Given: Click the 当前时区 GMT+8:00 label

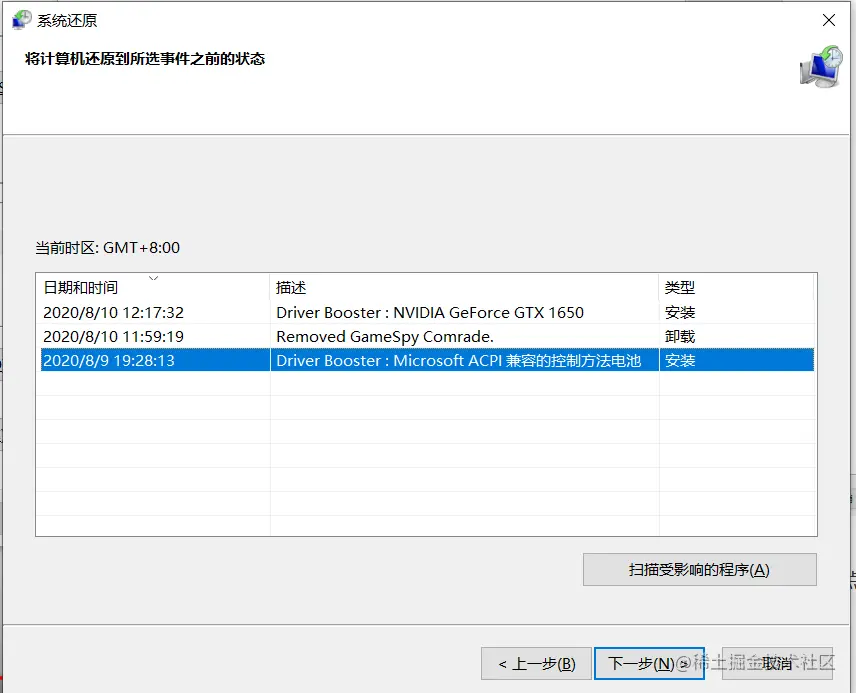Looking at the screenshot, I should tap(107, 247).
